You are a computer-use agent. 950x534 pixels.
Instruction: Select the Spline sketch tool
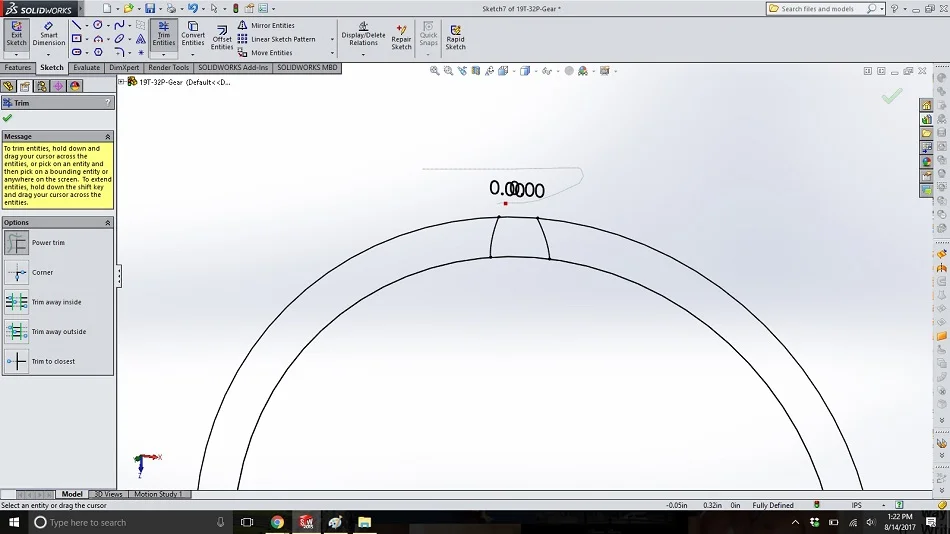click(119, 25)
